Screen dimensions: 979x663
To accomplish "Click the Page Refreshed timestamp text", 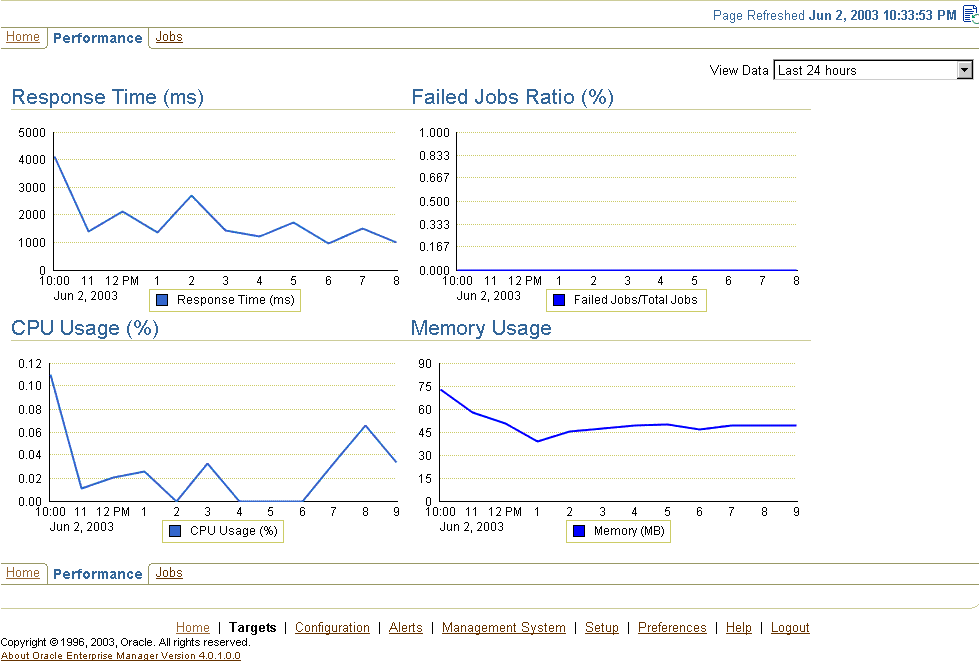I will [x=834, y=15].
